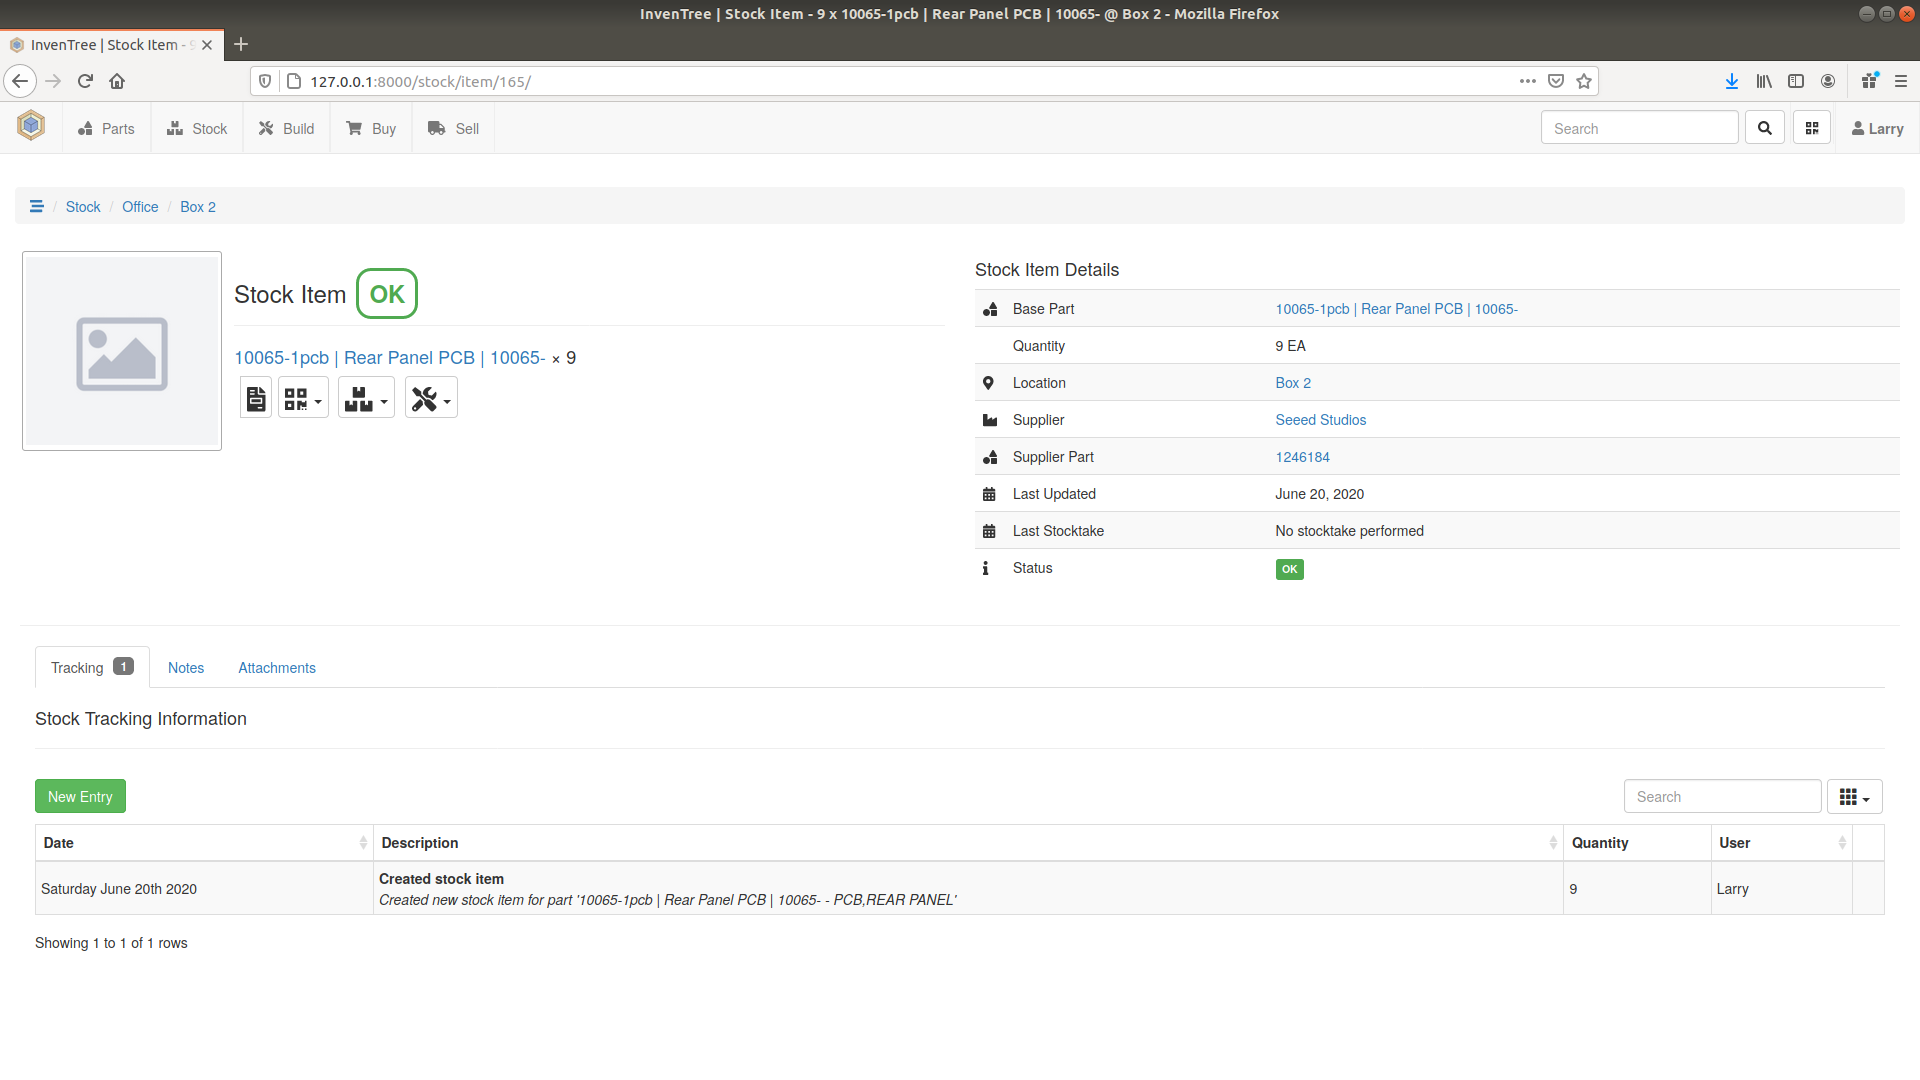Open the Larry user account menu
The image size is (1920, 1080).
tap(1876, 128)
